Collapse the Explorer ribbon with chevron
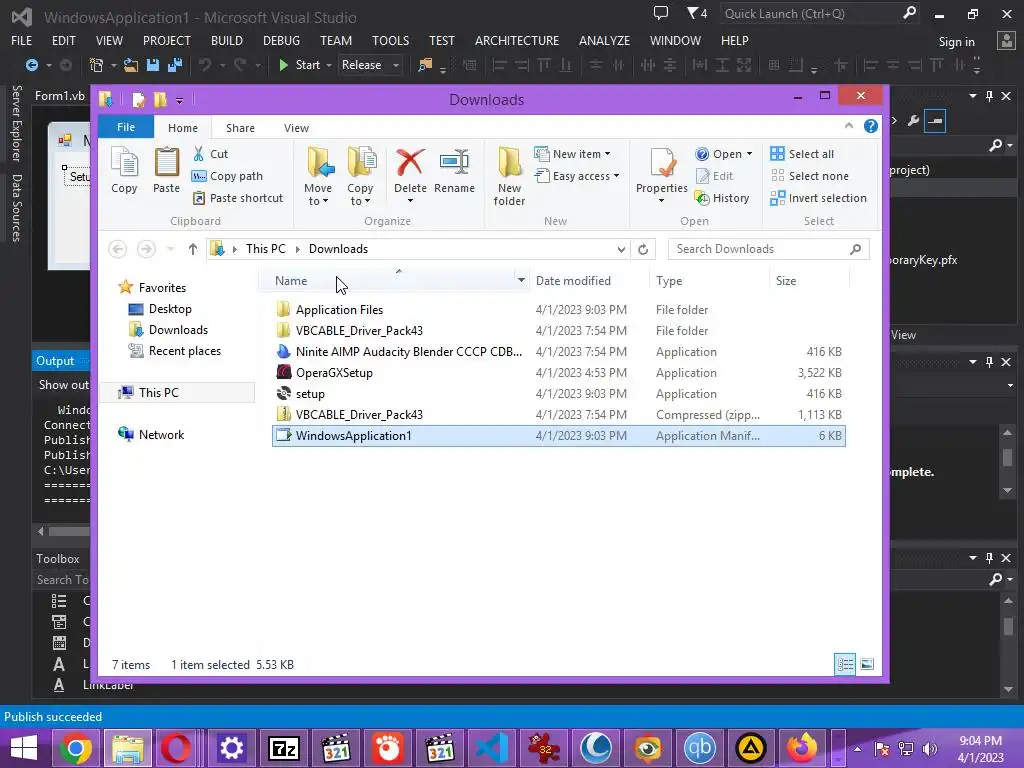The image size is (1024, 768). [x=848, y=126]
